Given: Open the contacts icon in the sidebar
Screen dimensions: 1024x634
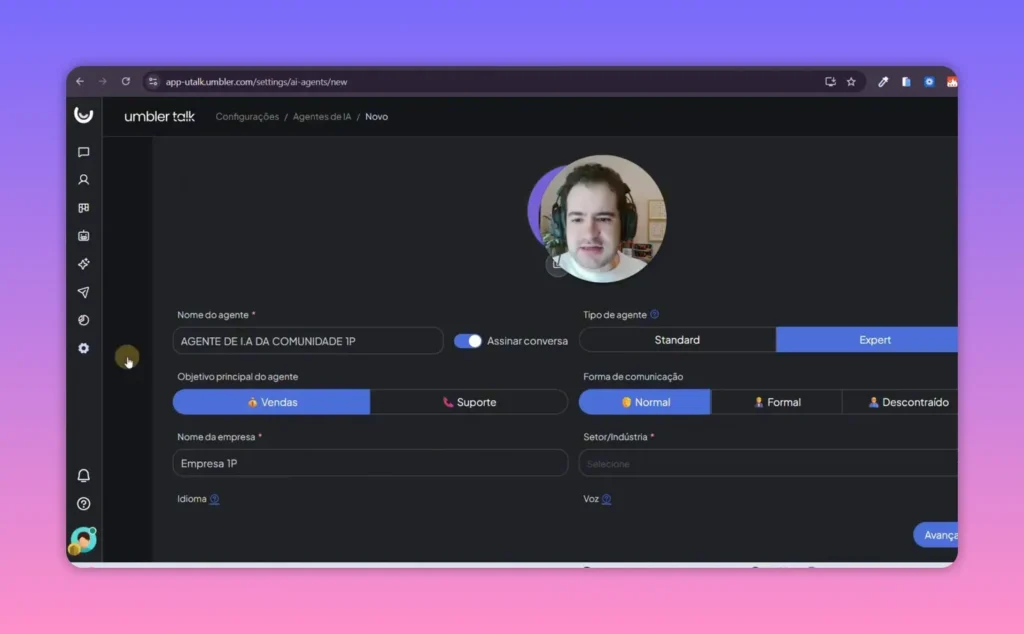Looking at the screenshot, I should coord(84,180).
